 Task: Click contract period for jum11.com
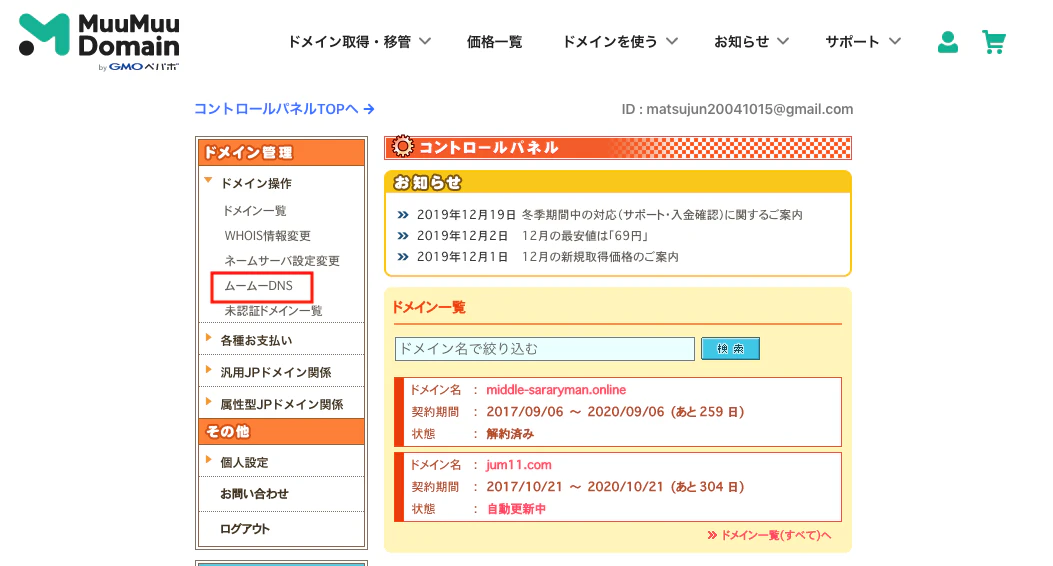[615, 487]
